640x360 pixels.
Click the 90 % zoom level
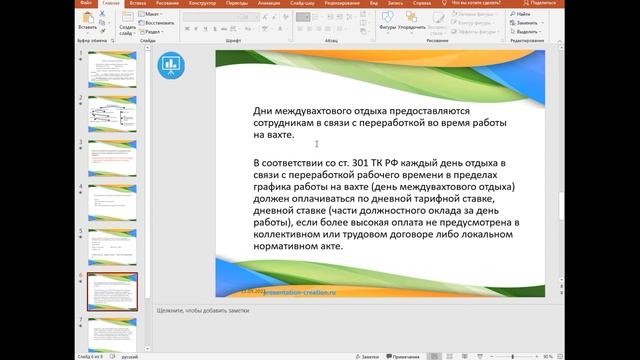(548, 357)
